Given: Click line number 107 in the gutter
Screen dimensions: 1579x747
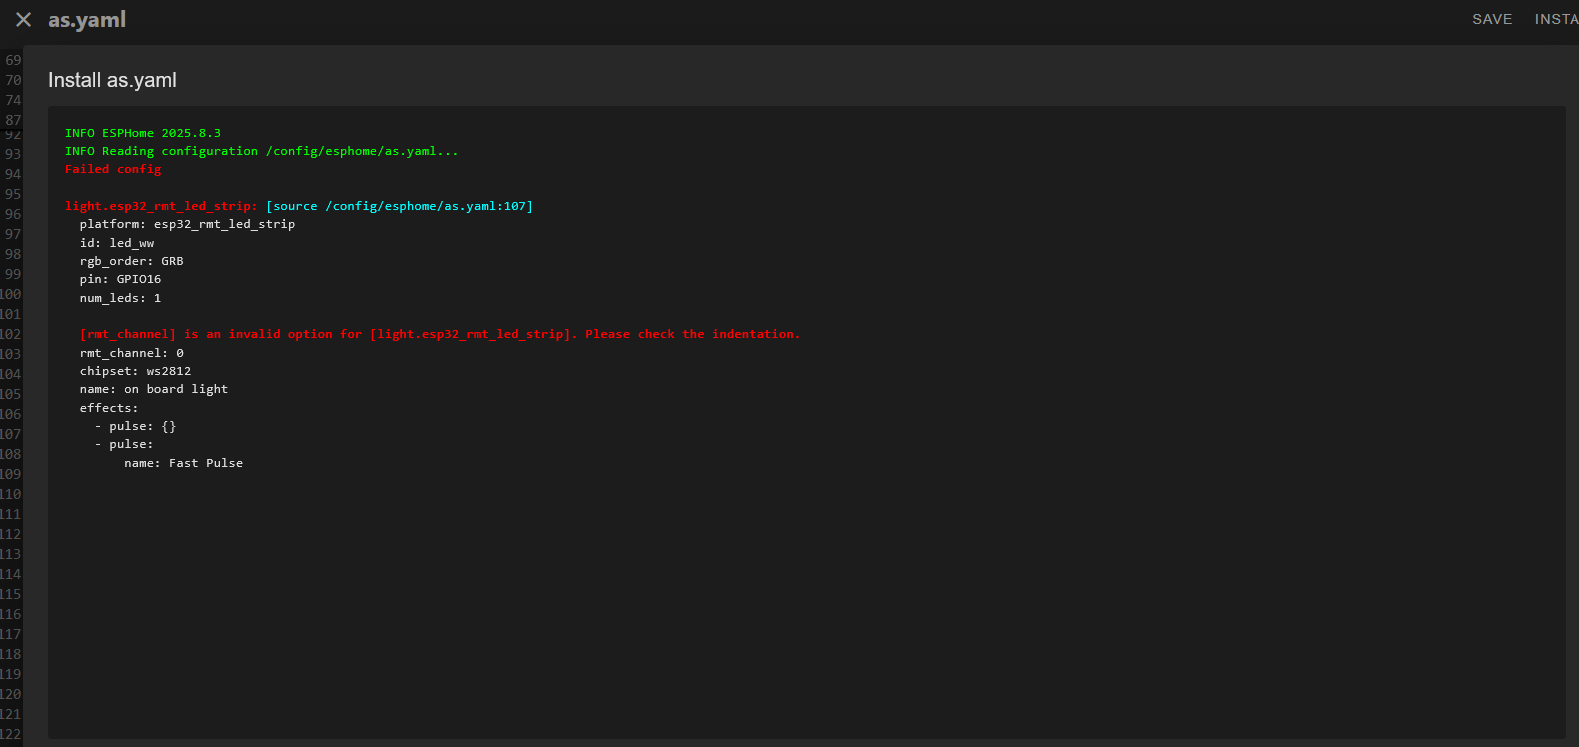Looking at the screenshot, I should click(11, 434).
